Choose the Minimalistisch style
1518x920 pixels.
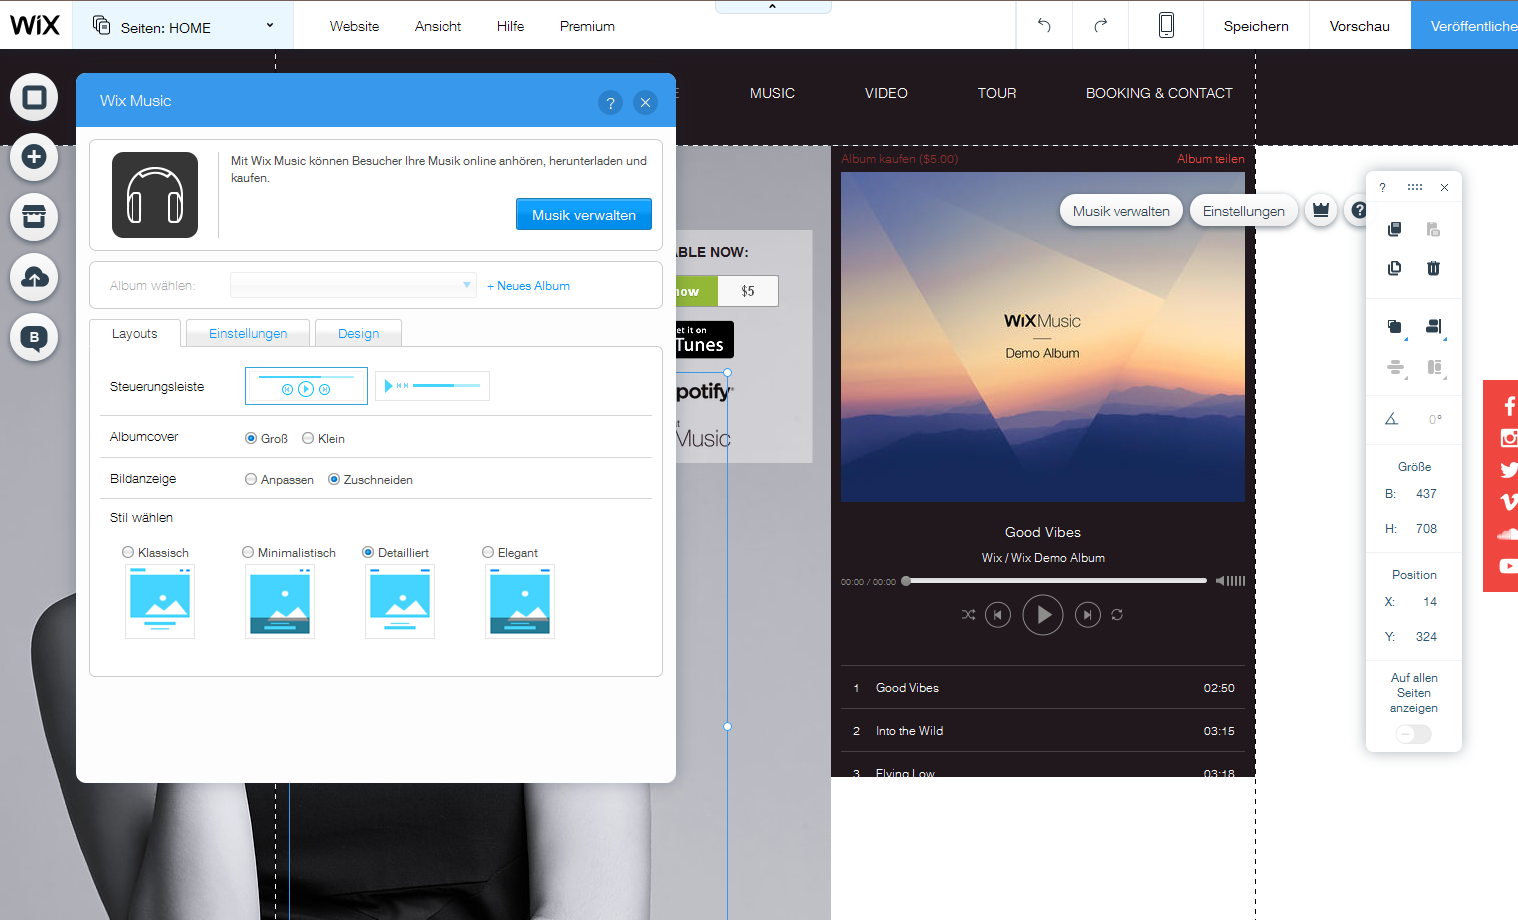[248, 552]
